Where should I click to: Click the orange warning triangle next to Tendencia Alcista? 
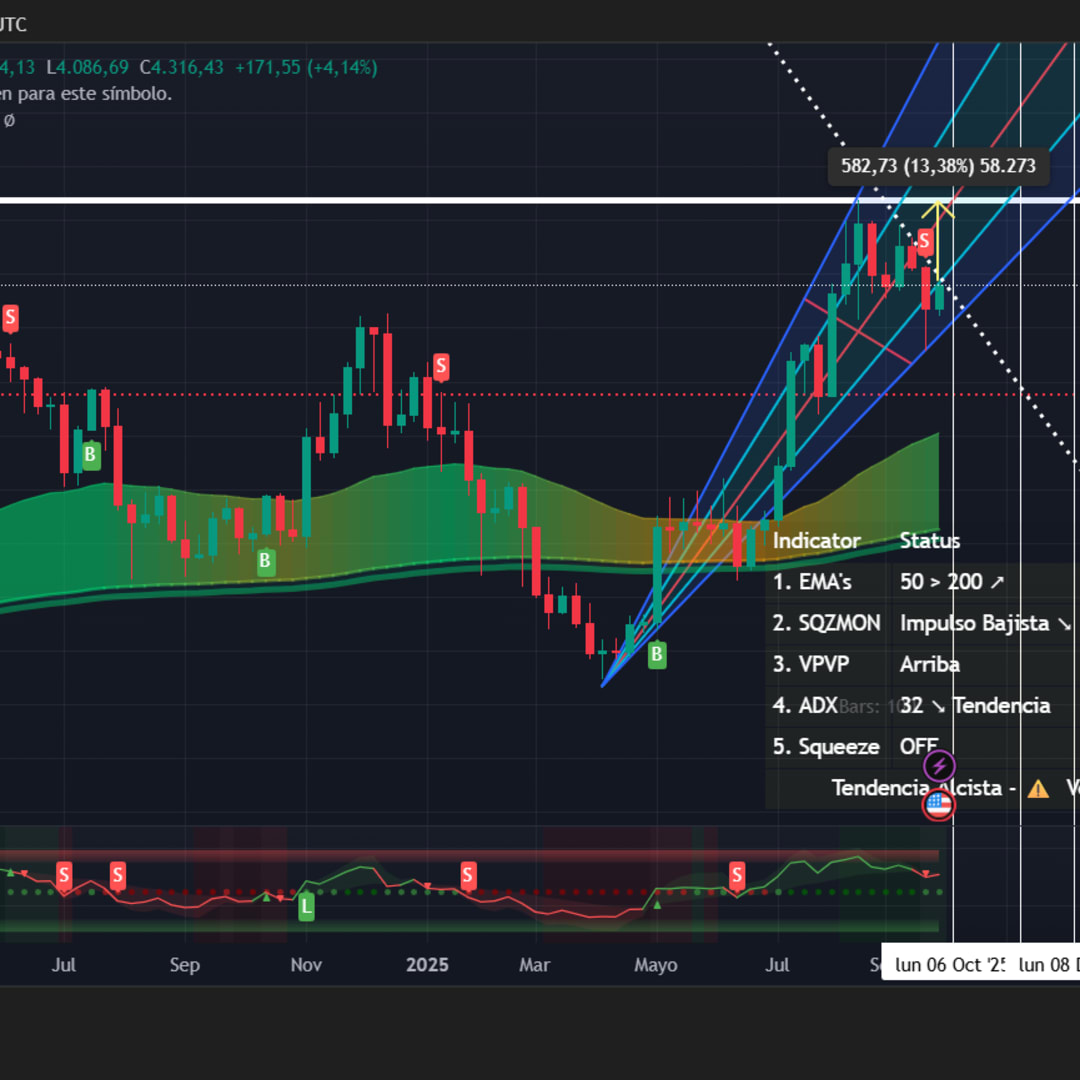click(x=1038, y=788)
